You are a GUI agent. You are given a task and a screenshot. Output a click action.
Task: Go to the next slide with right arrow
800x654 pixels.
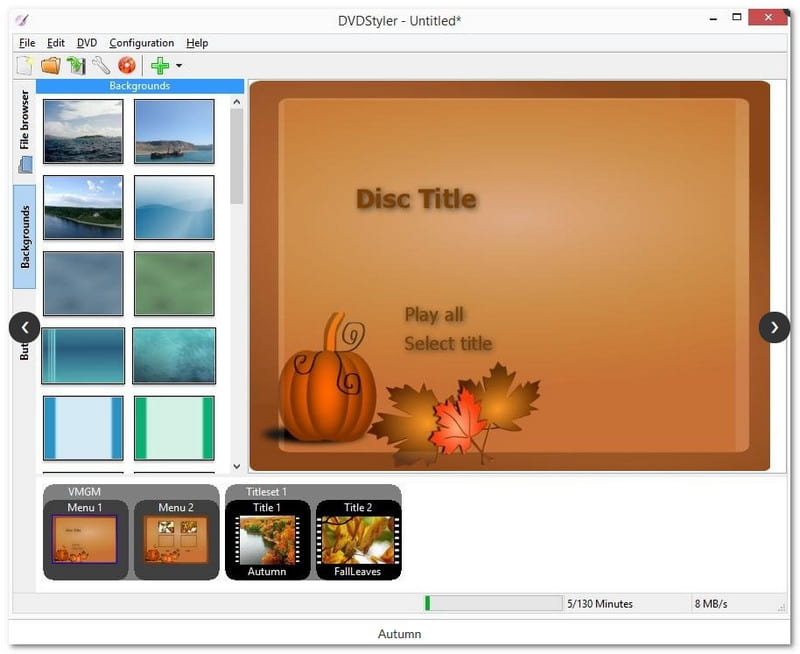coord(774,328)
